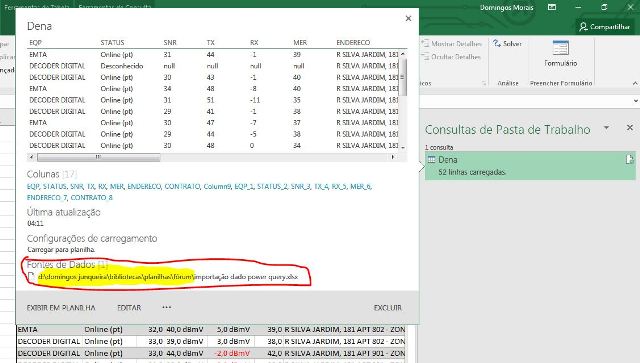Click the table icon next to Dena
This screenshot has height=363, width=640.
pyautogui.click(x=431, y=160)
